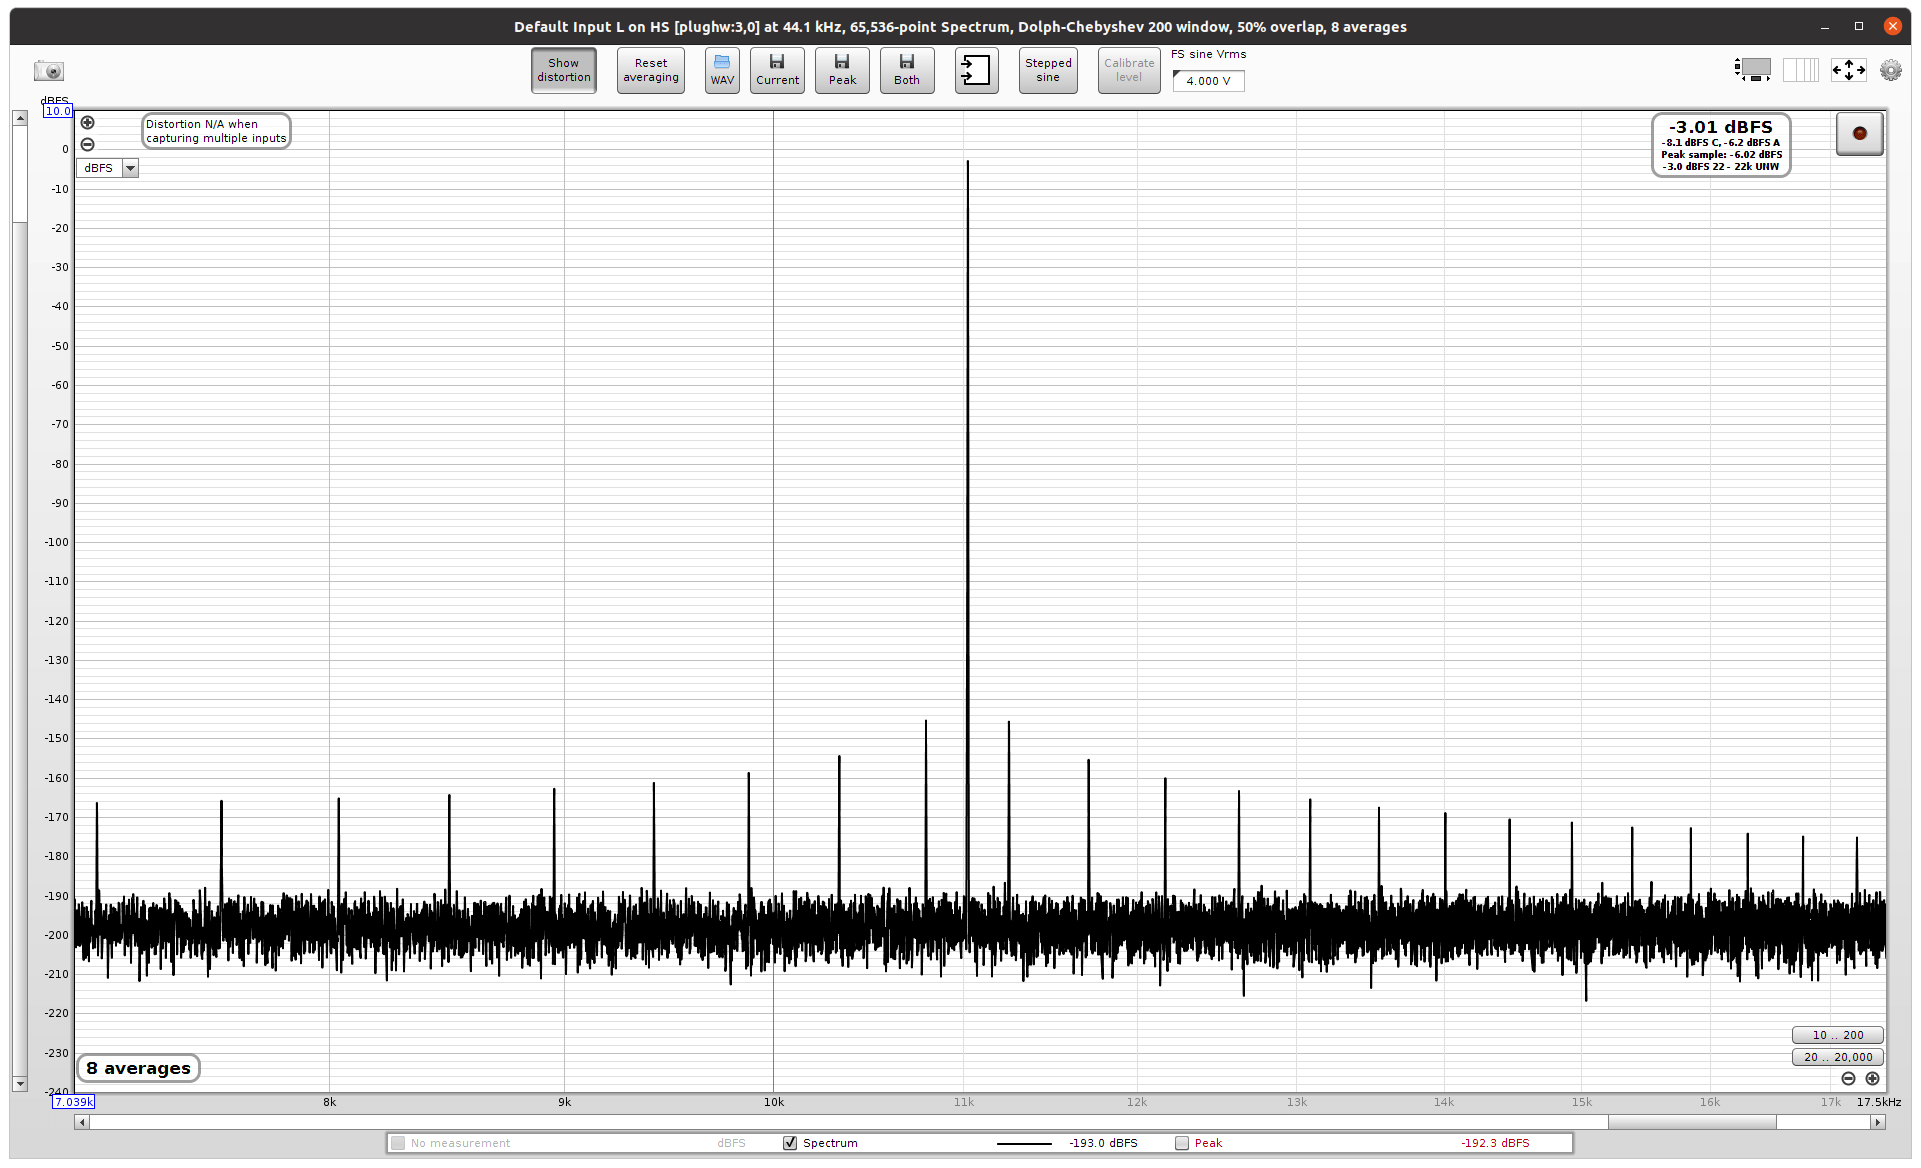Zoom in vertical axis plus icon

click(88, 123)
